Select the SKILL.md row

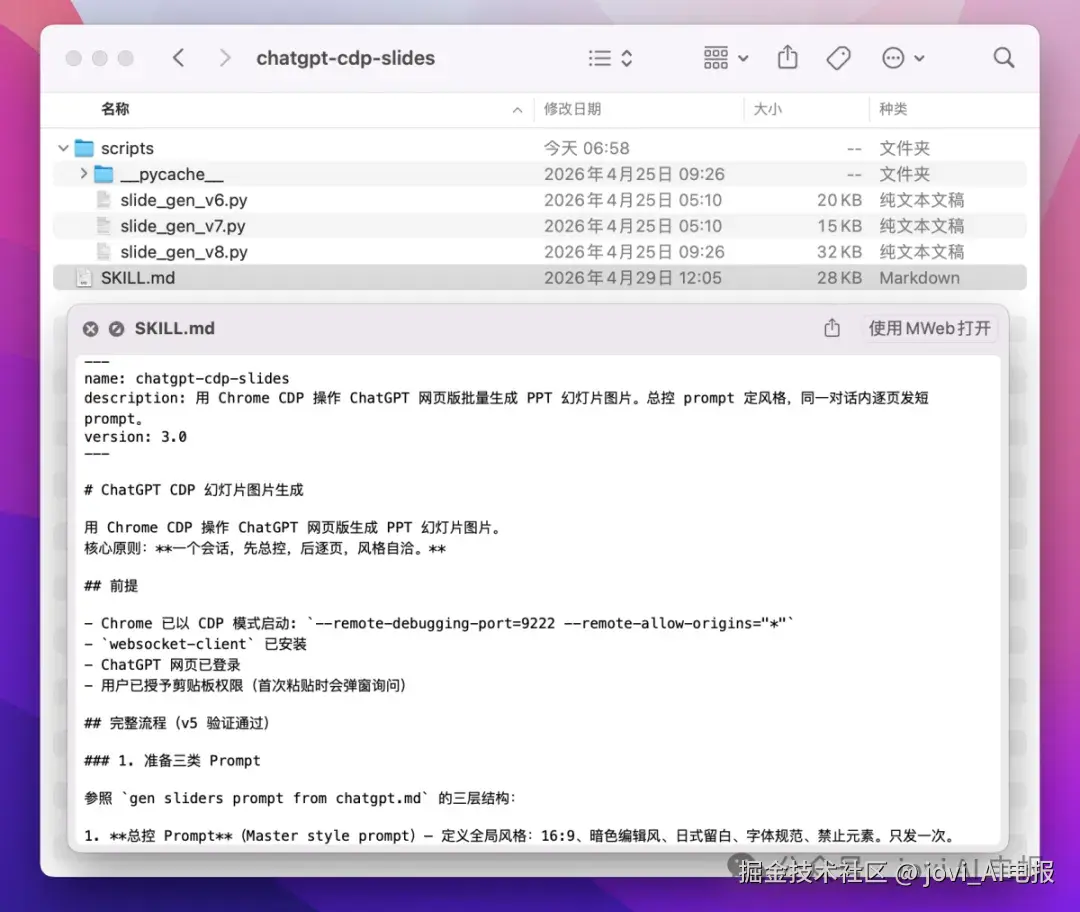coord(539,278)
